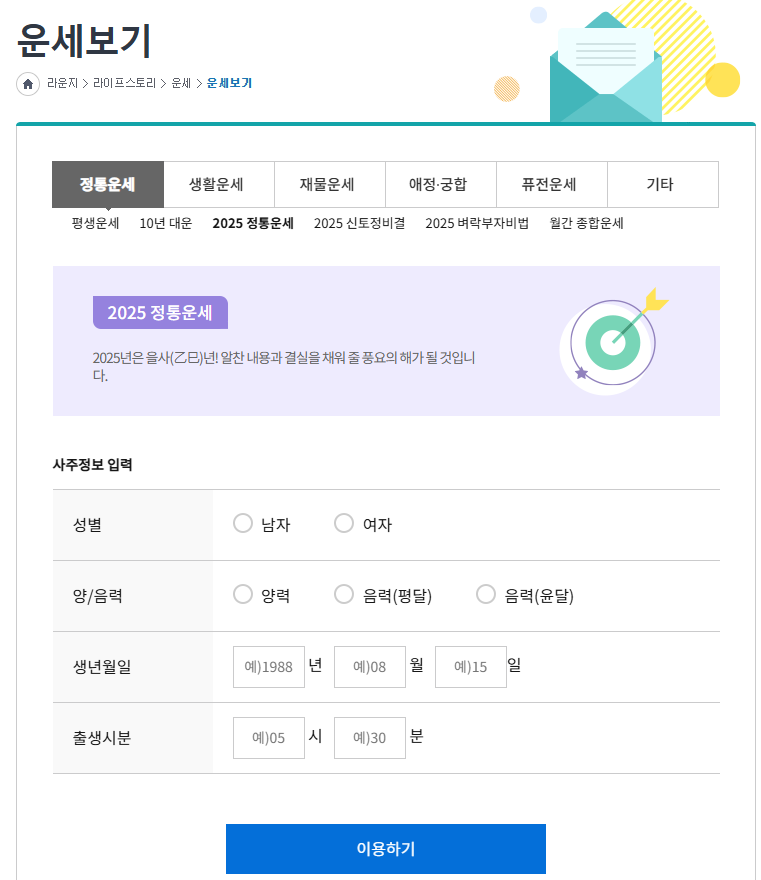Open the 2025 신토정비결 menu item
This screenshot has width=761, height=880.
pos(357,224)
